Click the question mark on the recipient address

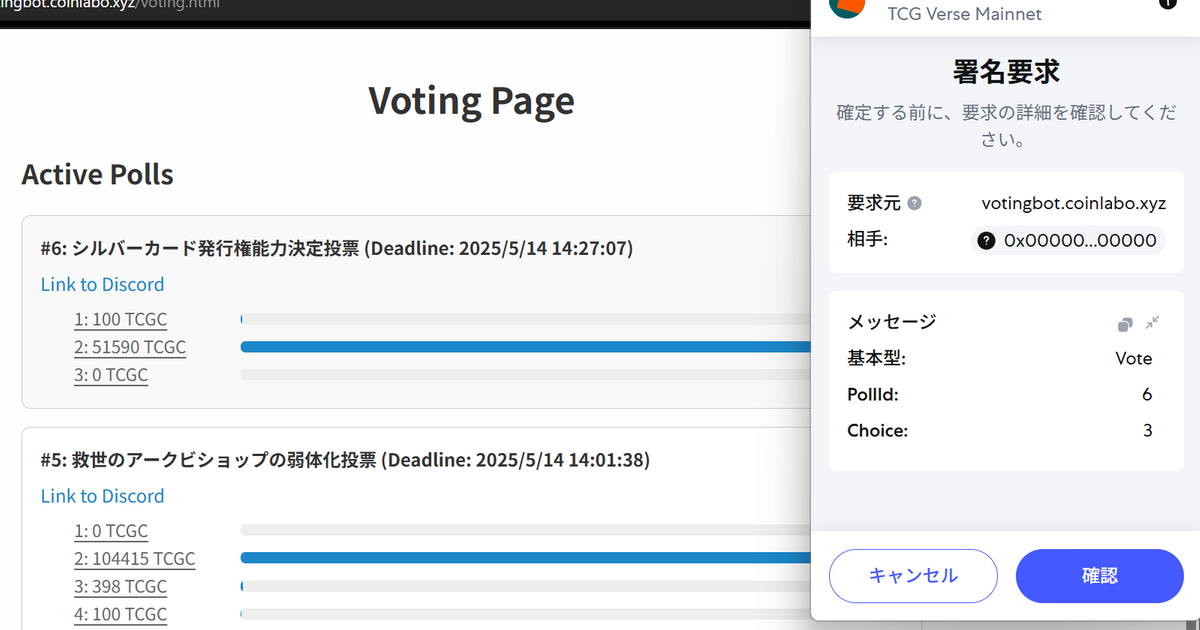pyautogui.click(x=985, y=240)
